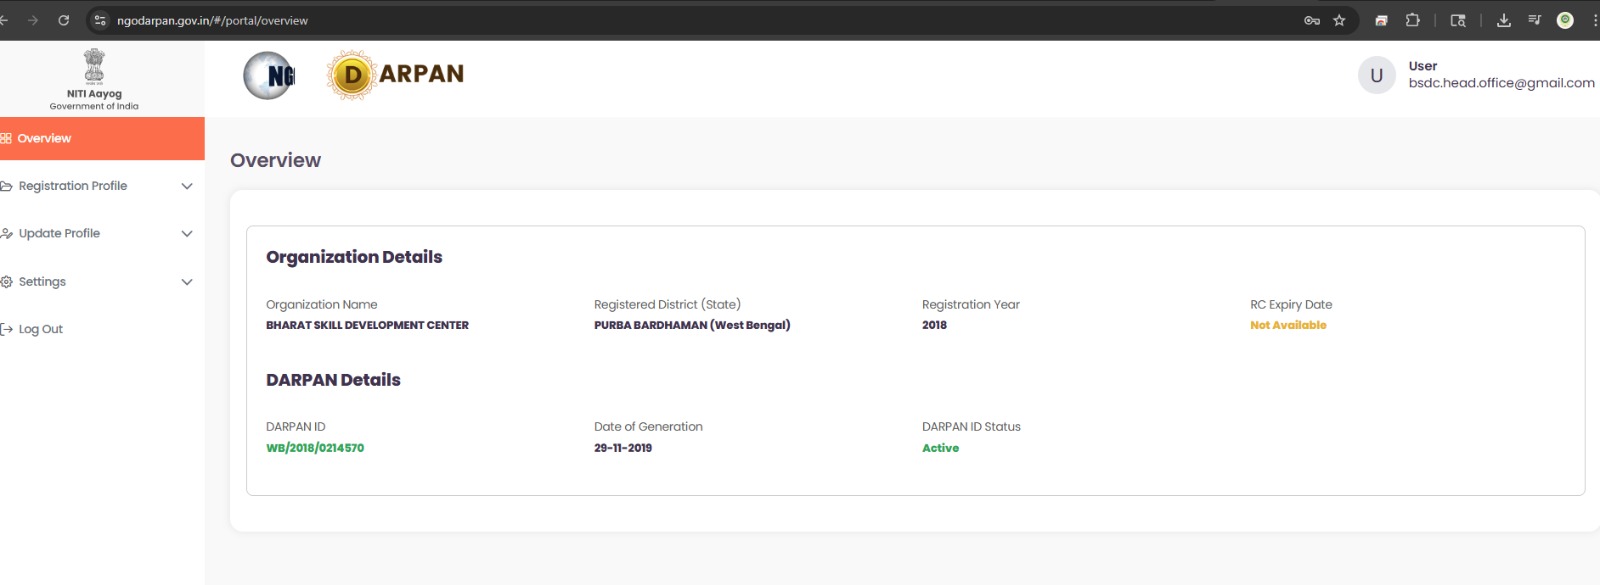Click generation date 29-11-2019

pyautogui.click(x=623, y=448)
